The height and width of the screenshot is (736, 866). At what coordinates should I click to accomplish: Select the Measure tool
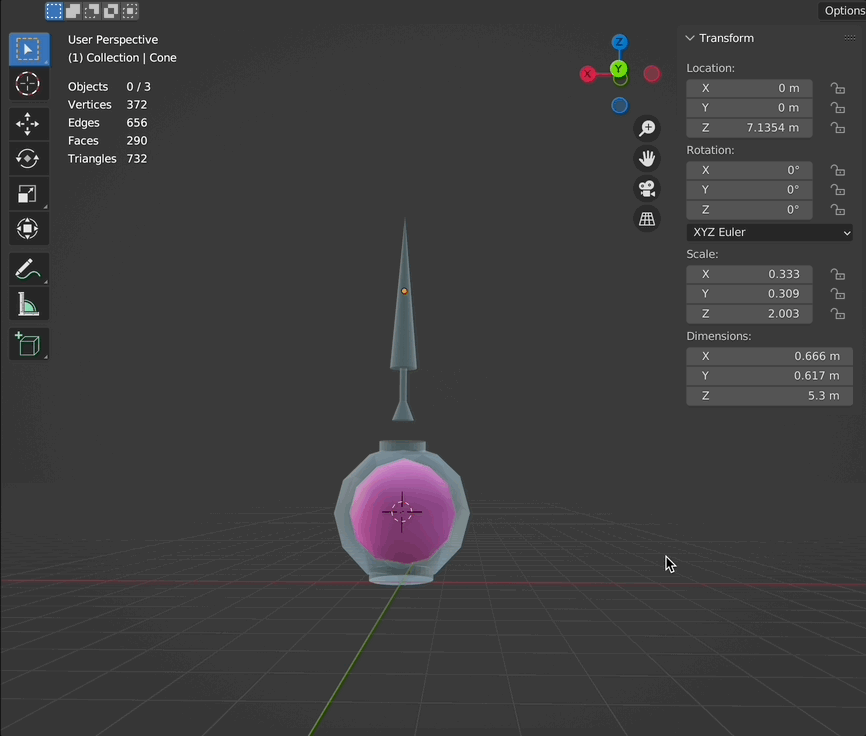tap(29, 304)
